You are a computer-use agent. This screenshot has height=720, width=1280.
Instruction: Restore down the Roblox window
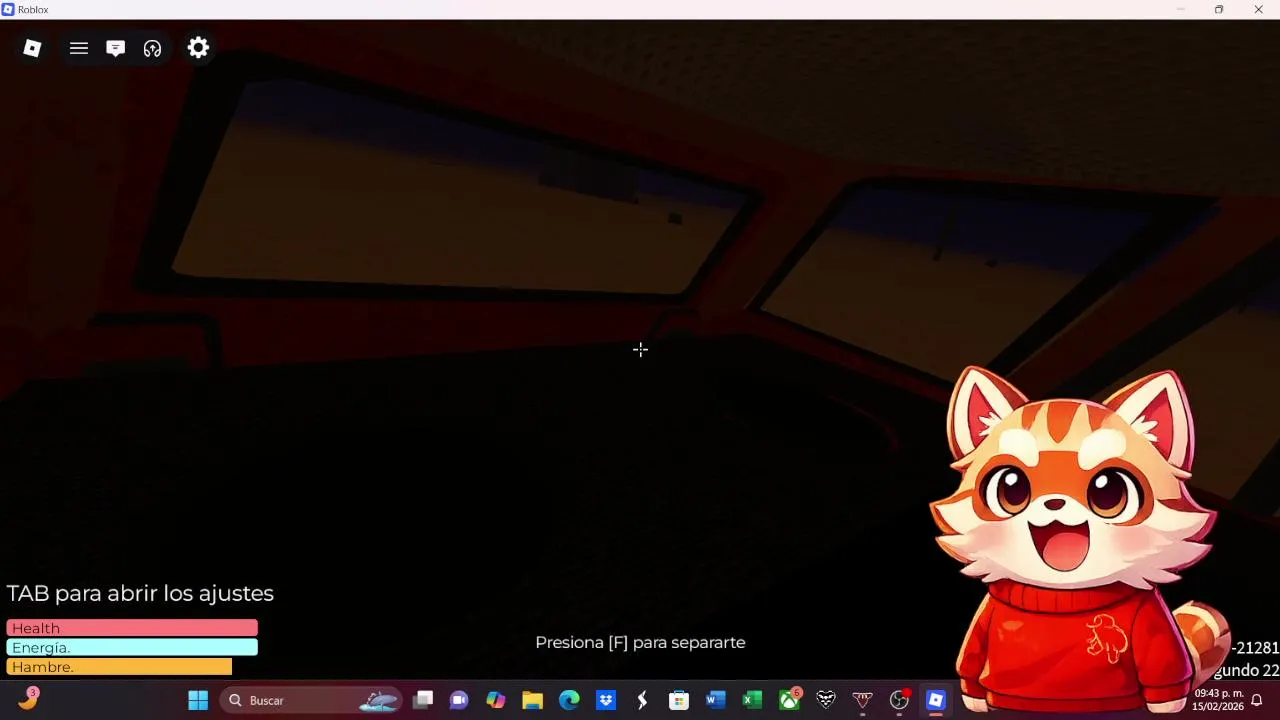(x=1219, y=9)
